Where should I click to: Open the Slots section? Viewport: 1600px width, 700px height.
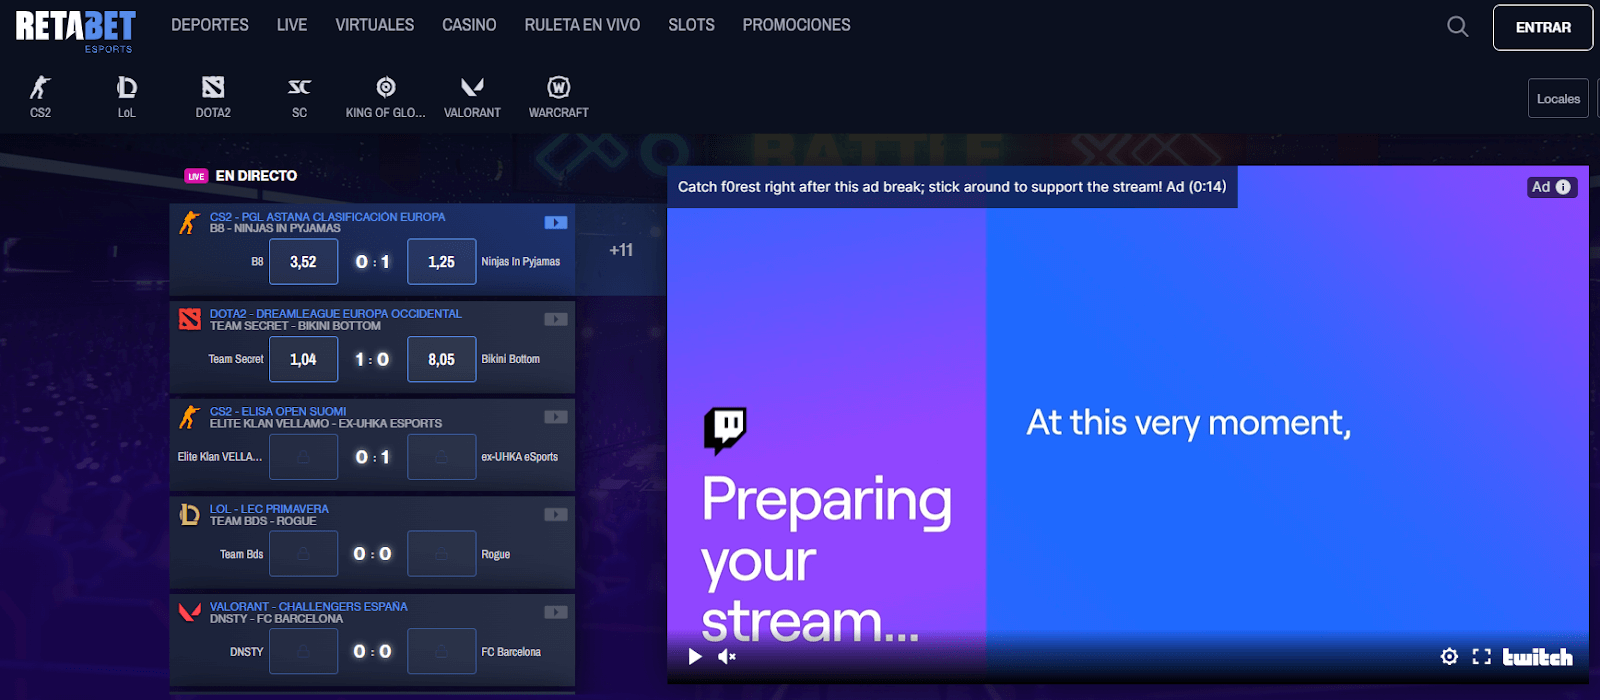tap(691, 25)
